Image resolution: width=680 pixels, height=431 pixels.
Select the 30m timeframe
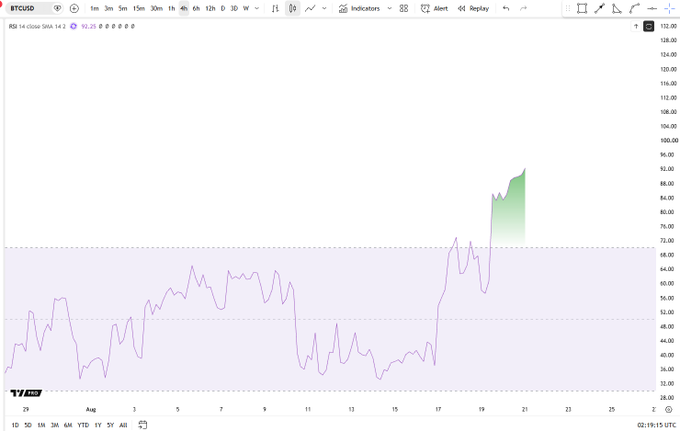(156, 8)
